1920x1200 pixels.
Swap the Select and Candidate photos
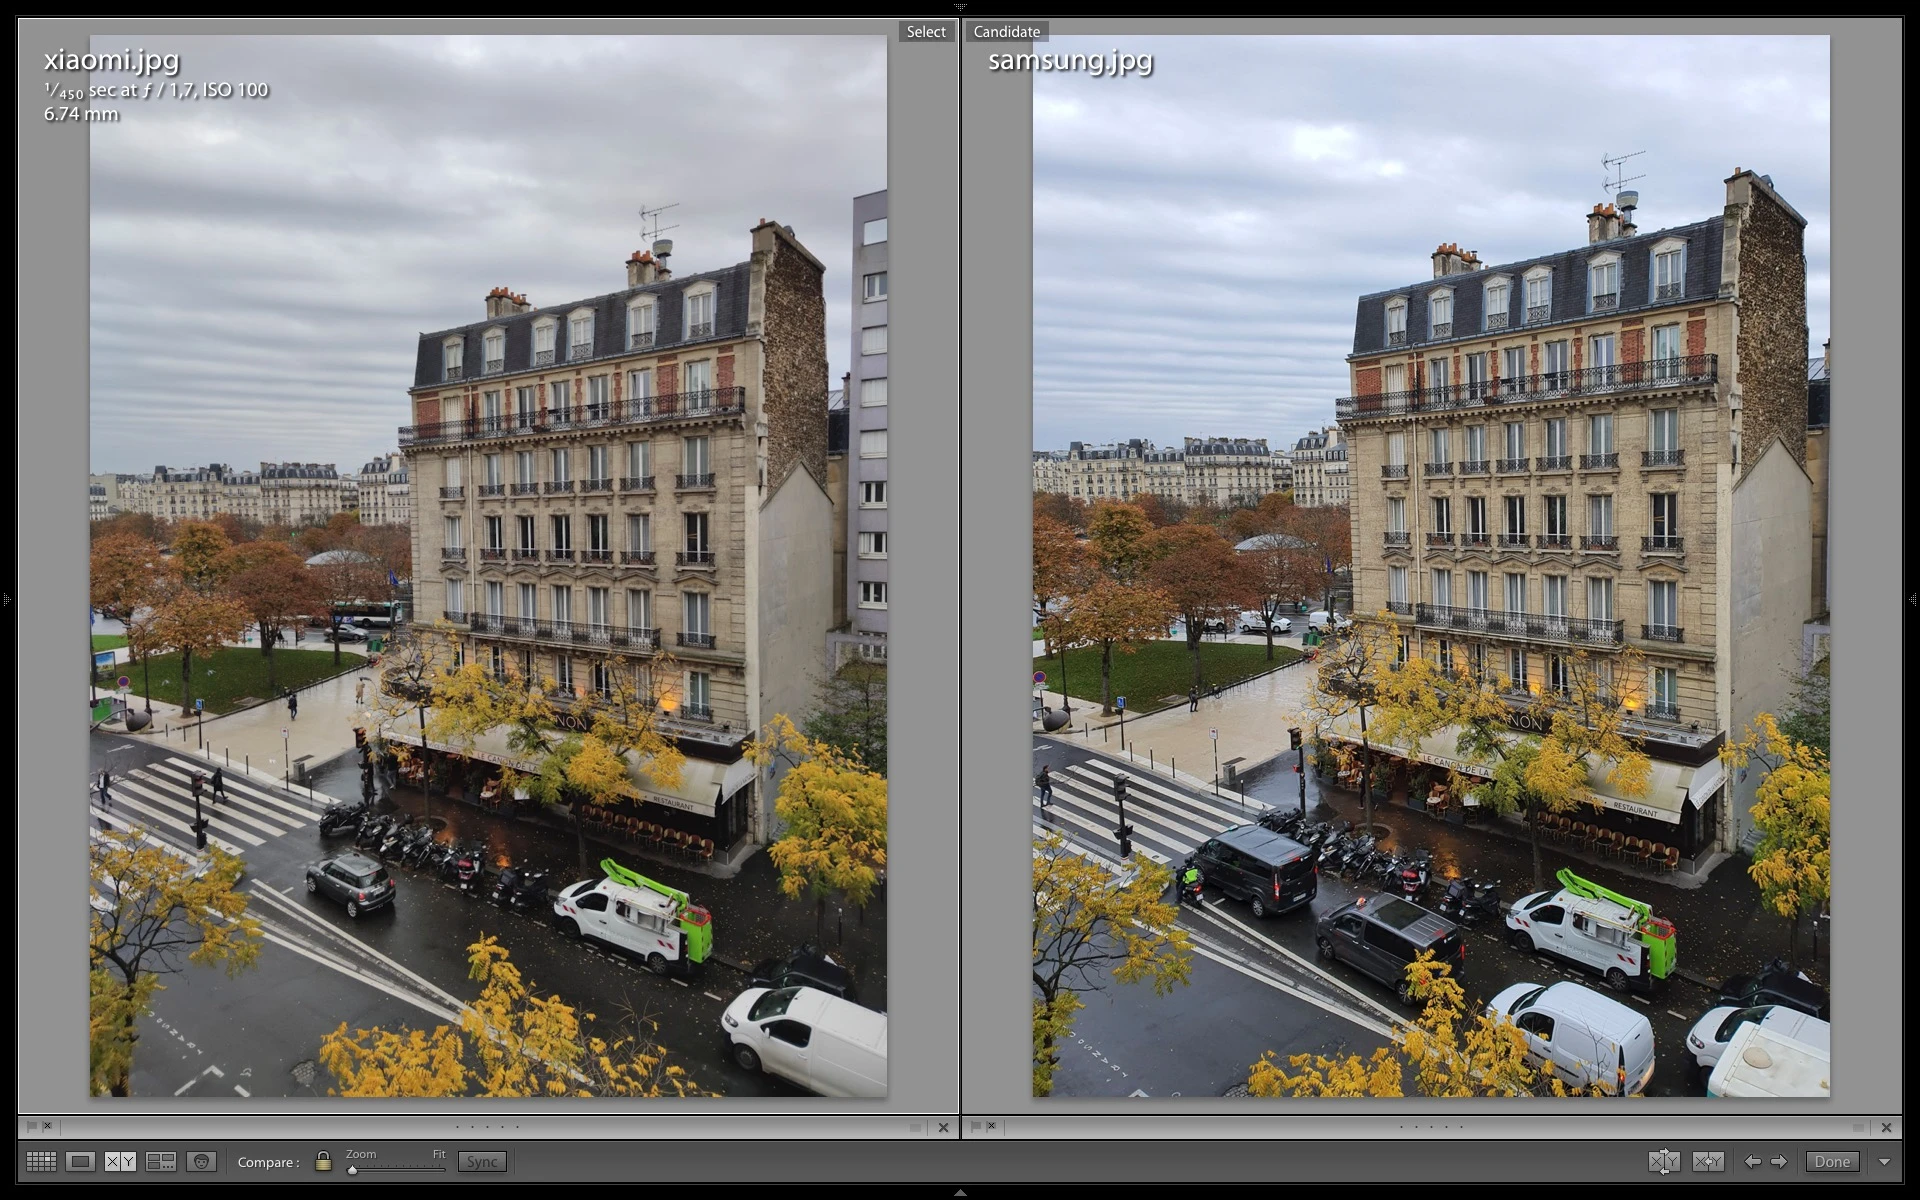[1664, 1161]
